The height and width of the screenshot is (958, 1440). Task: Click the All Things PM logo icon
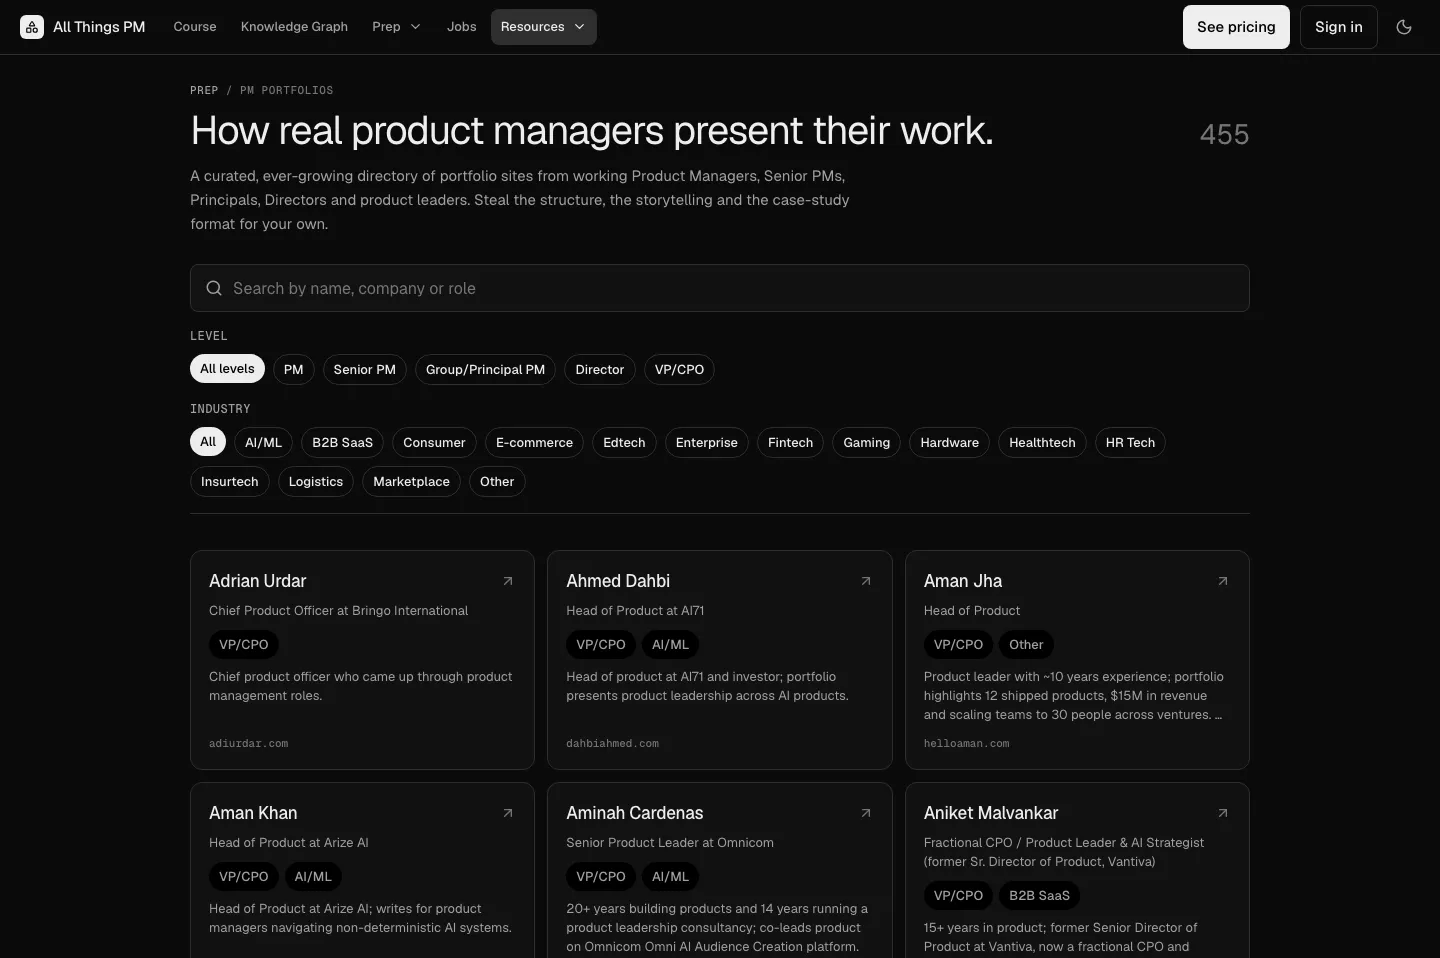click(32, 27)
